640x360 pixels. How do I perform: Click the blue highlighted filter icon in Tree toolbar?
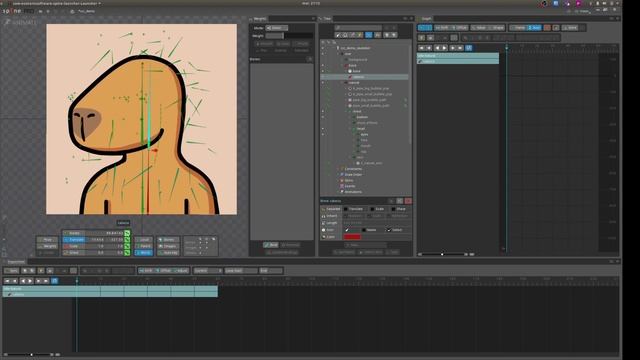369,35
